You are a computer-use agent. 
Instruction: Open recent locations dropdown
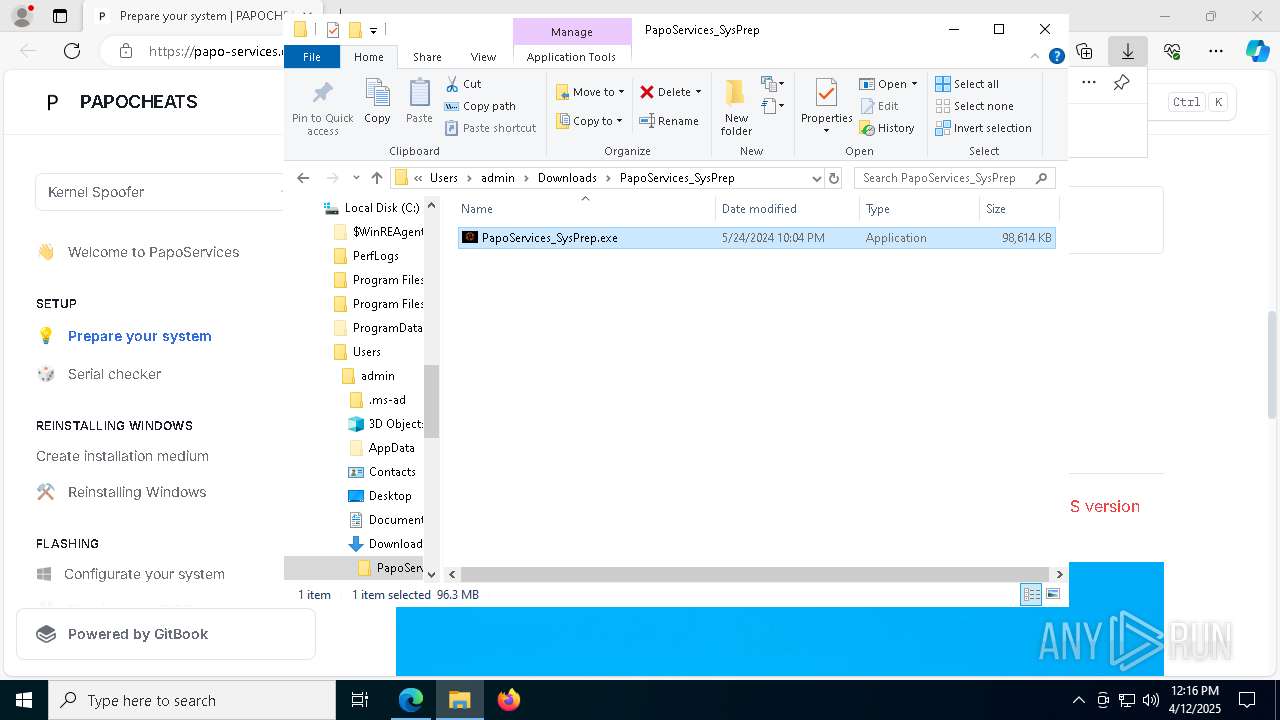tap(356, 178)
